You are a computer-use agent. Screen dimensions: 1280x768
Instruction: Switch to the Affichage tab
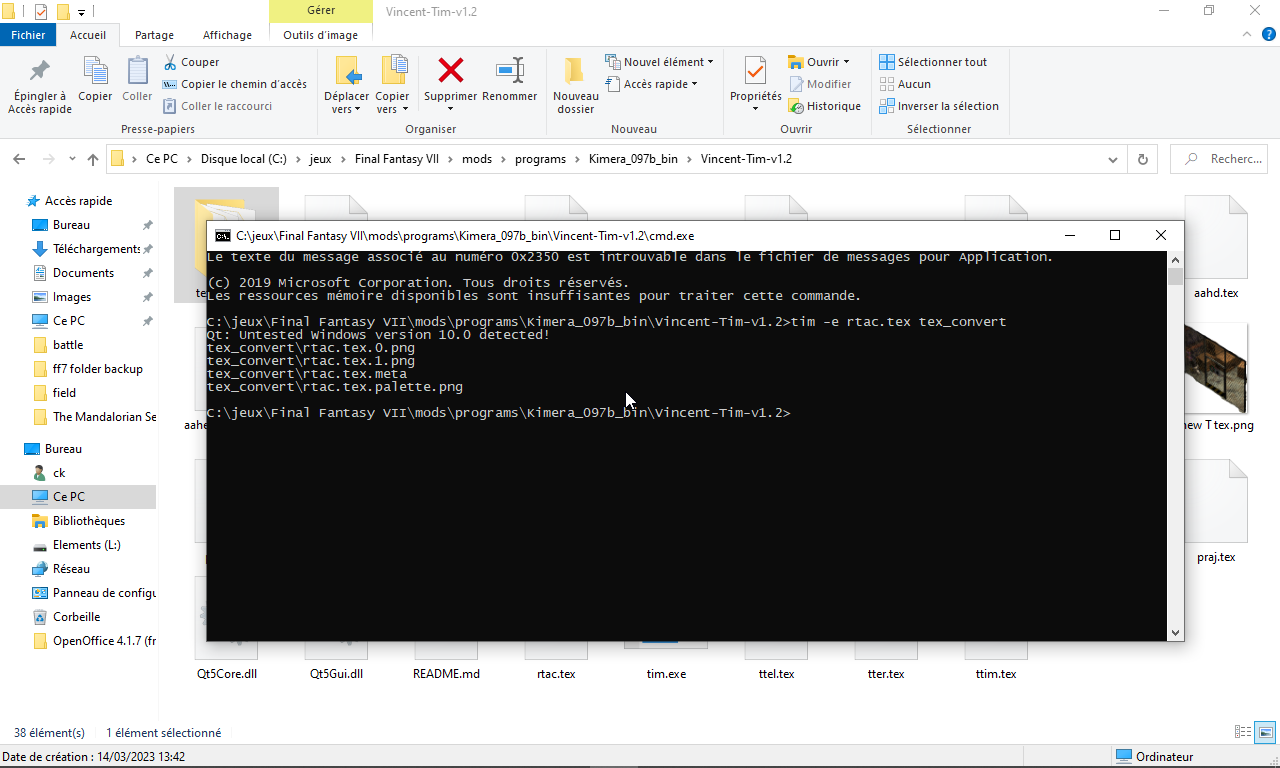coord(227,35)
